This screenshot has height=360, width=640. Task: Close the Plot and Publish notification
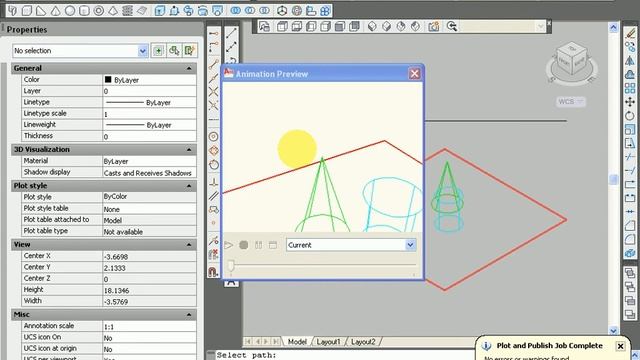pos(620,346)
